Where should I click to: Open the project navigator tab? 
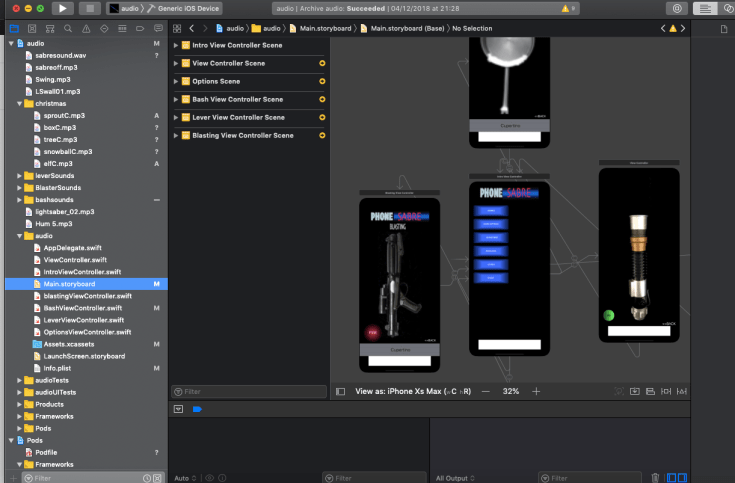point(14,29)
